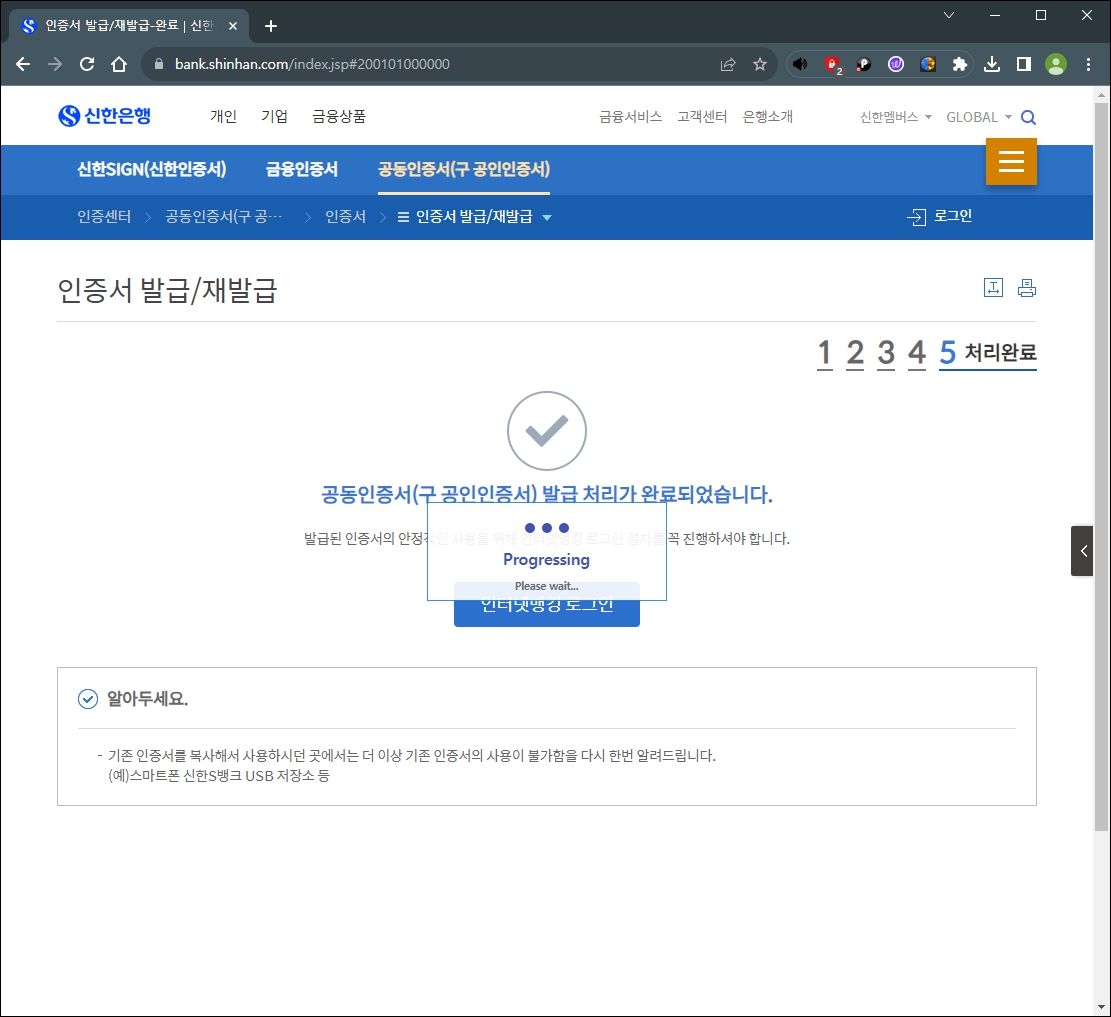This screenshot has height=1017, width=1111.
Task: Click step 1 indicator
Action: pos(824,353)
